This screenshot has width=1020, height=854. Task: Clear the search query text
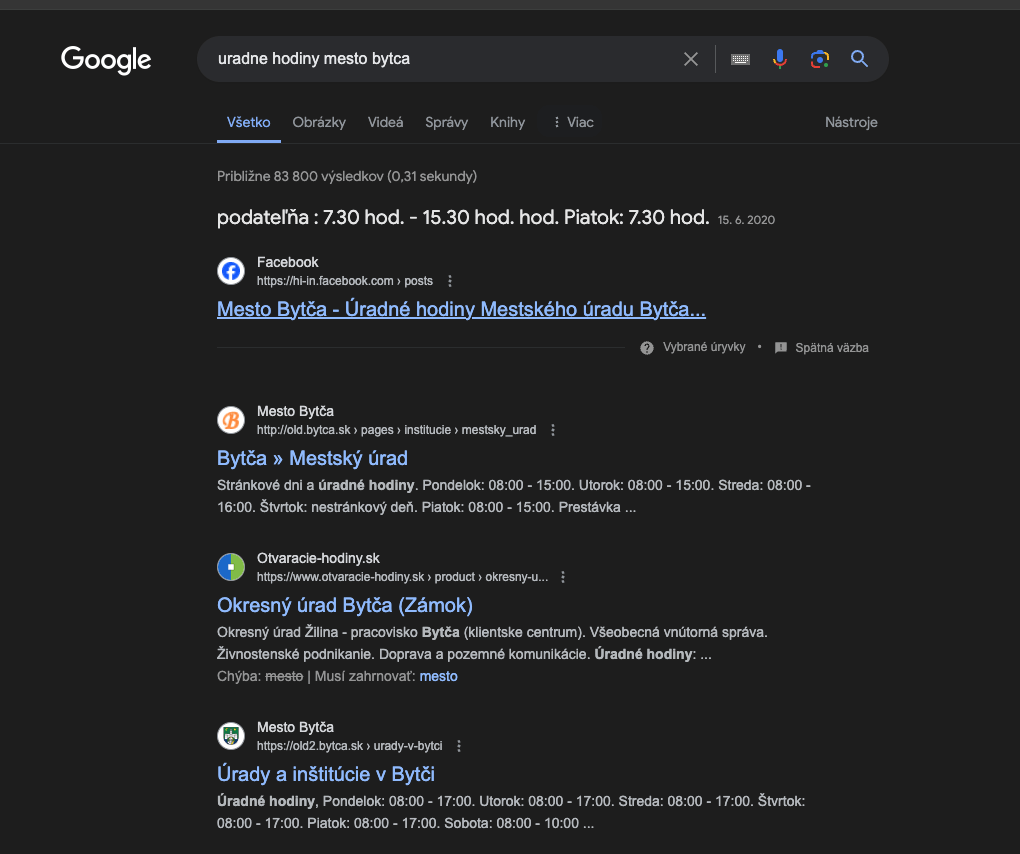[690, 59]
